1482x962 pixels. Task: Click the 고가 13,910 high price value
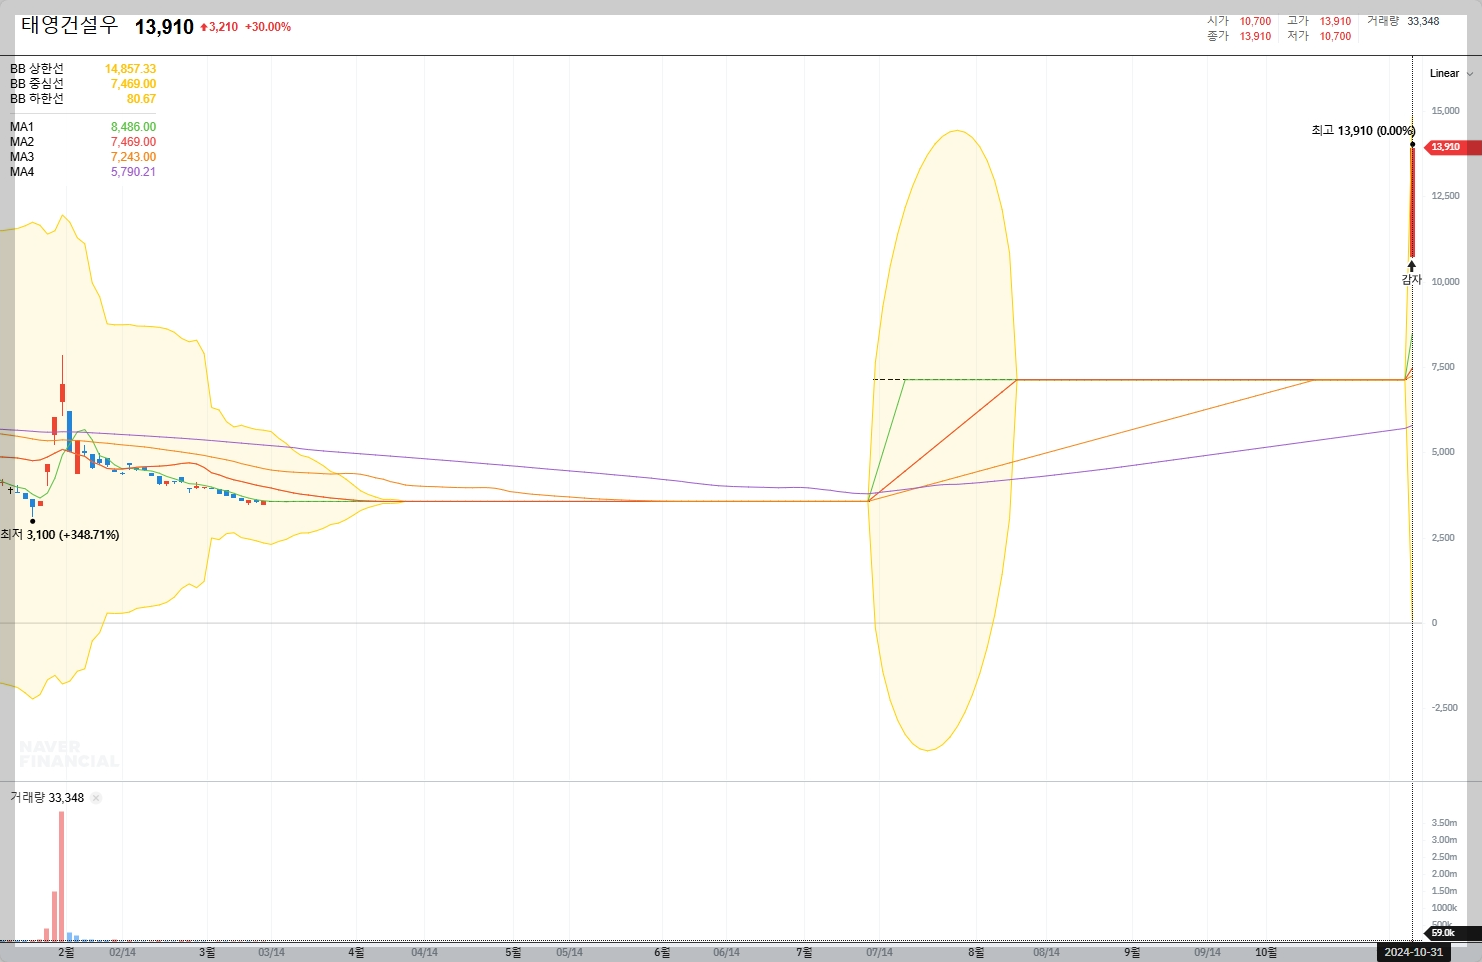coord(1335,21)
